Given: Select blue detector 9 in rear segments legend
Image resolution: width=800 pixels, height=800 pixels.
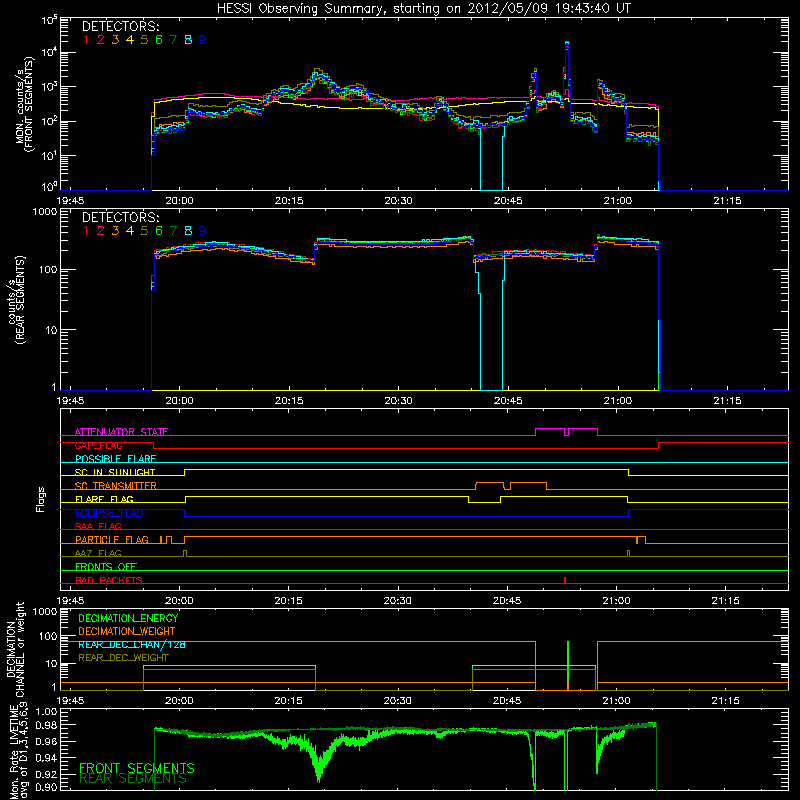Looking at the screenshot, I should (203, 231).
